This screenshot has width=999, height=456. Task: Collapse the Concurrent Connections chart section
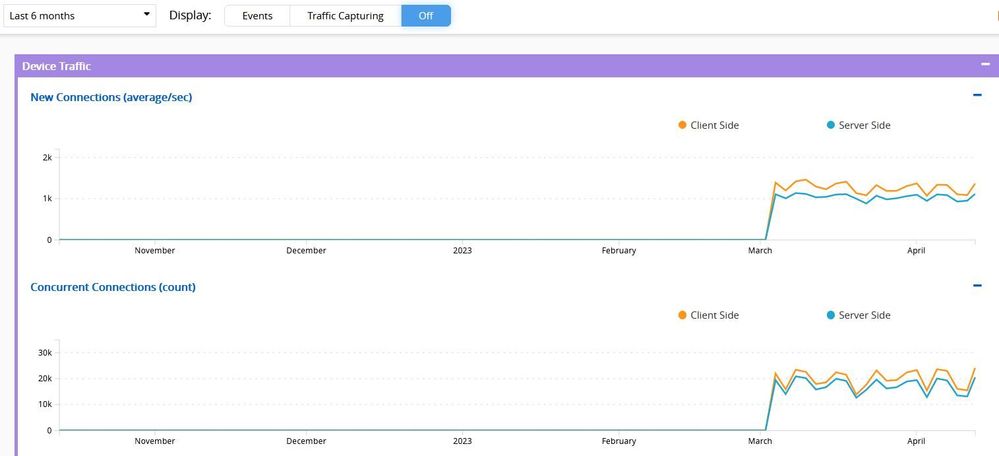click(x=977, y=286)
